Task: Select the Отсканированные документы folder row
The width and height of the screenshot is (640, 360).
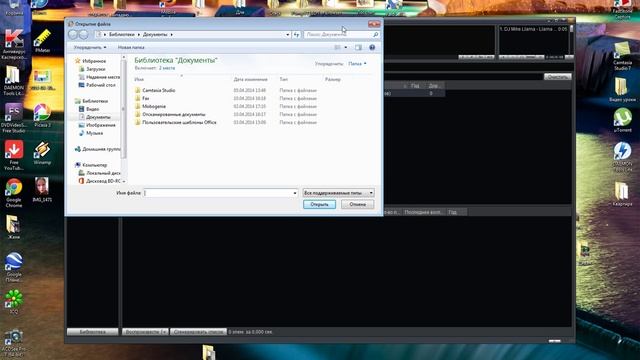Action: coord(226,114)
